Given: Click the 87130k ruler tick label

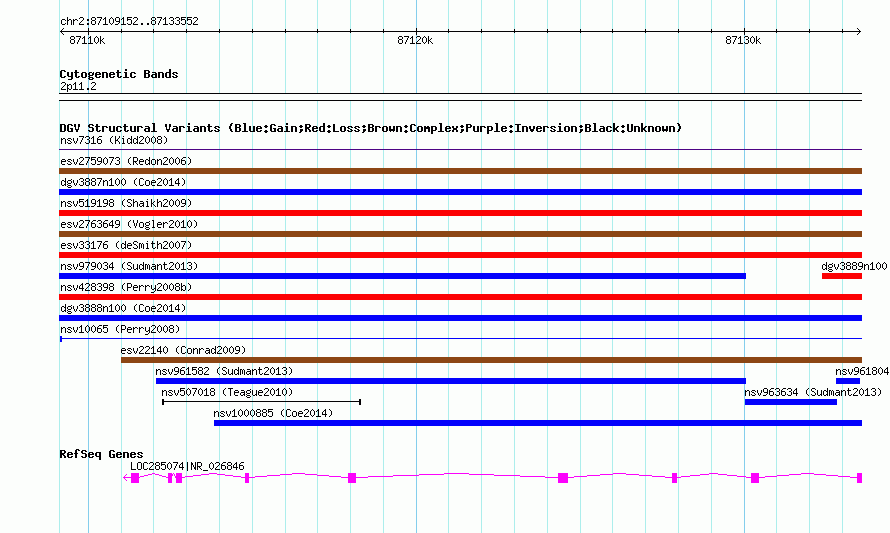Looking at the screenshot, I should (x=743, y=40).
